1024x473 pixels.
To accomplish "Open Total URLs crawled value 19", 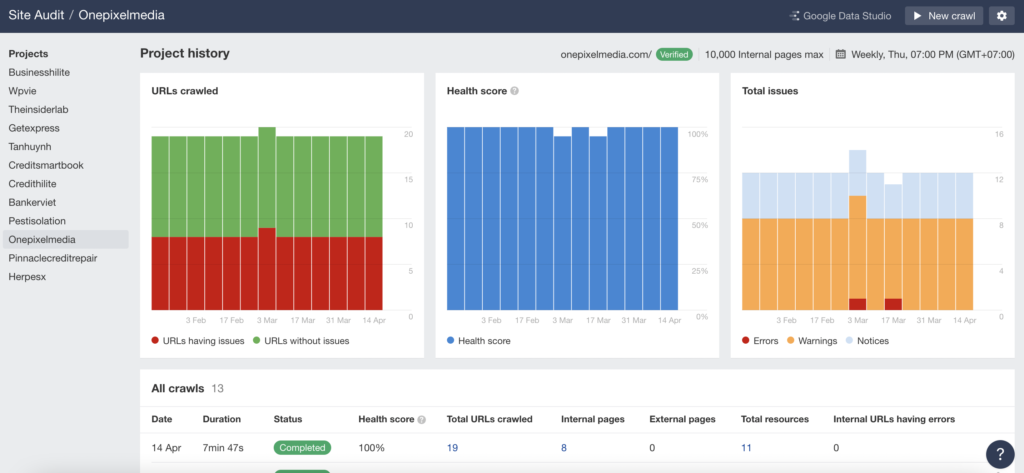I will (x=451, y=448).
